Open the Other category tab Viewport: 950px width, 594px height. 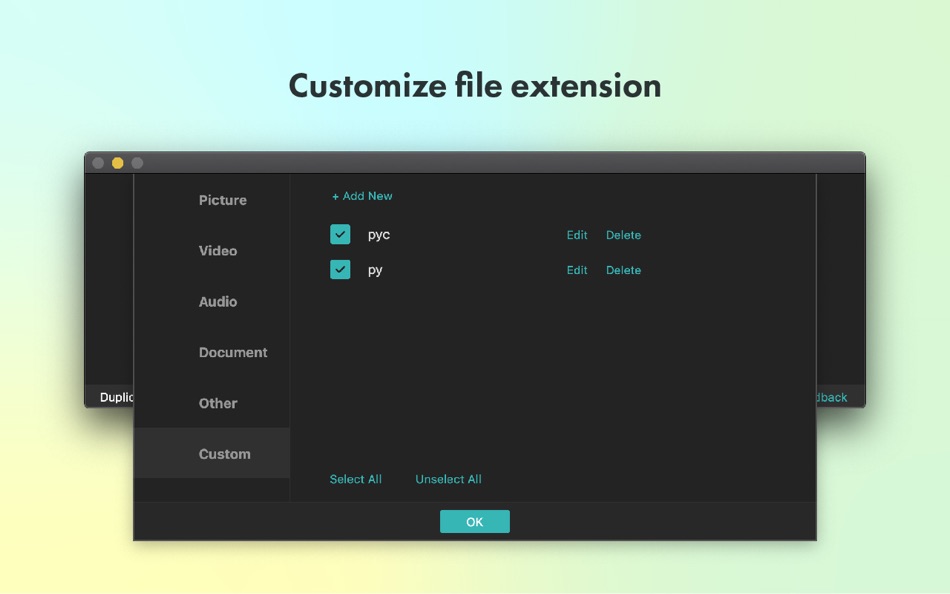pos(211,404)
